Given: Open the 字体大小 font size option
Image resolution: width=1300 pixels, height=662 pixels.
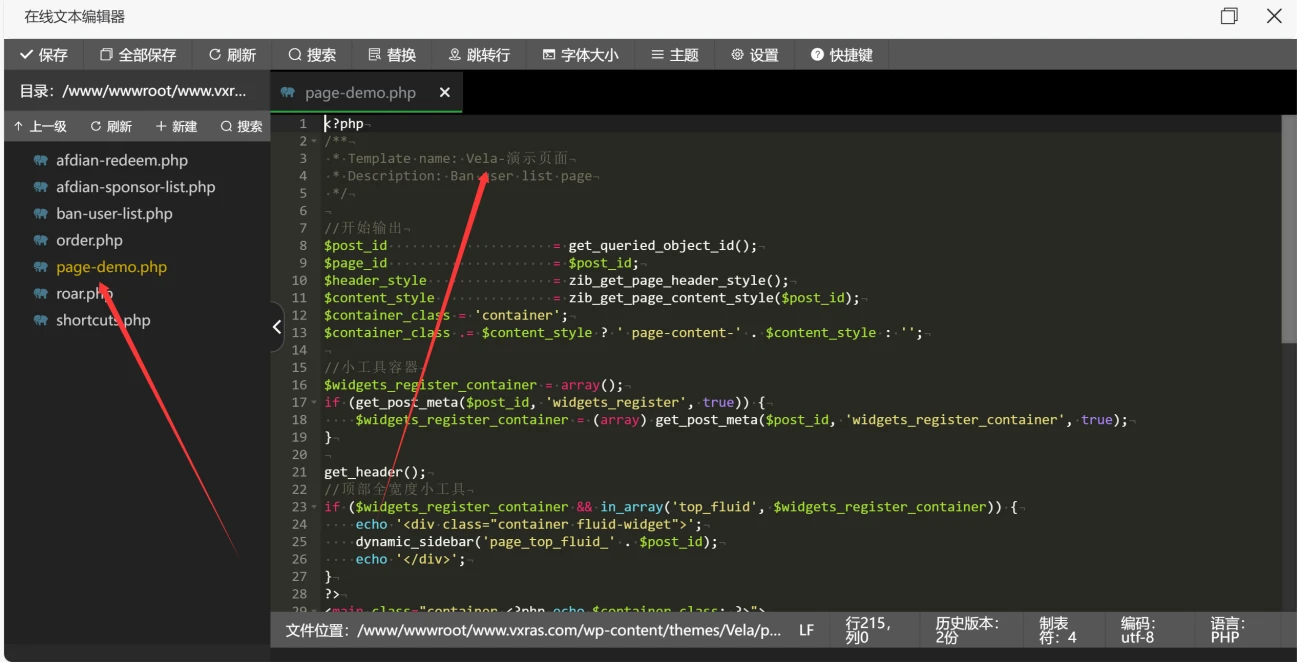Looking at the screenshot, I should tap(580, 55).
